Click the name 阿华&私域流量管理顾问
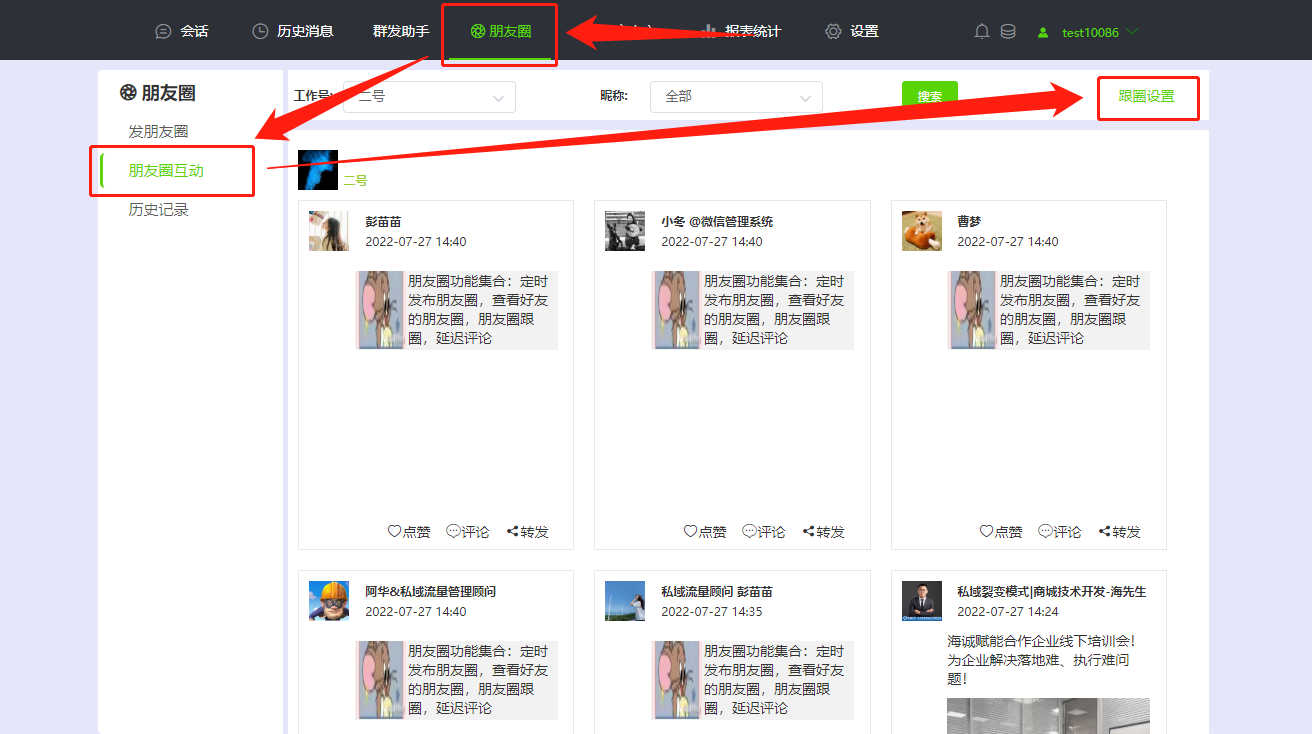This screenshot has height=734, width=1312. [x=430, y=592]
